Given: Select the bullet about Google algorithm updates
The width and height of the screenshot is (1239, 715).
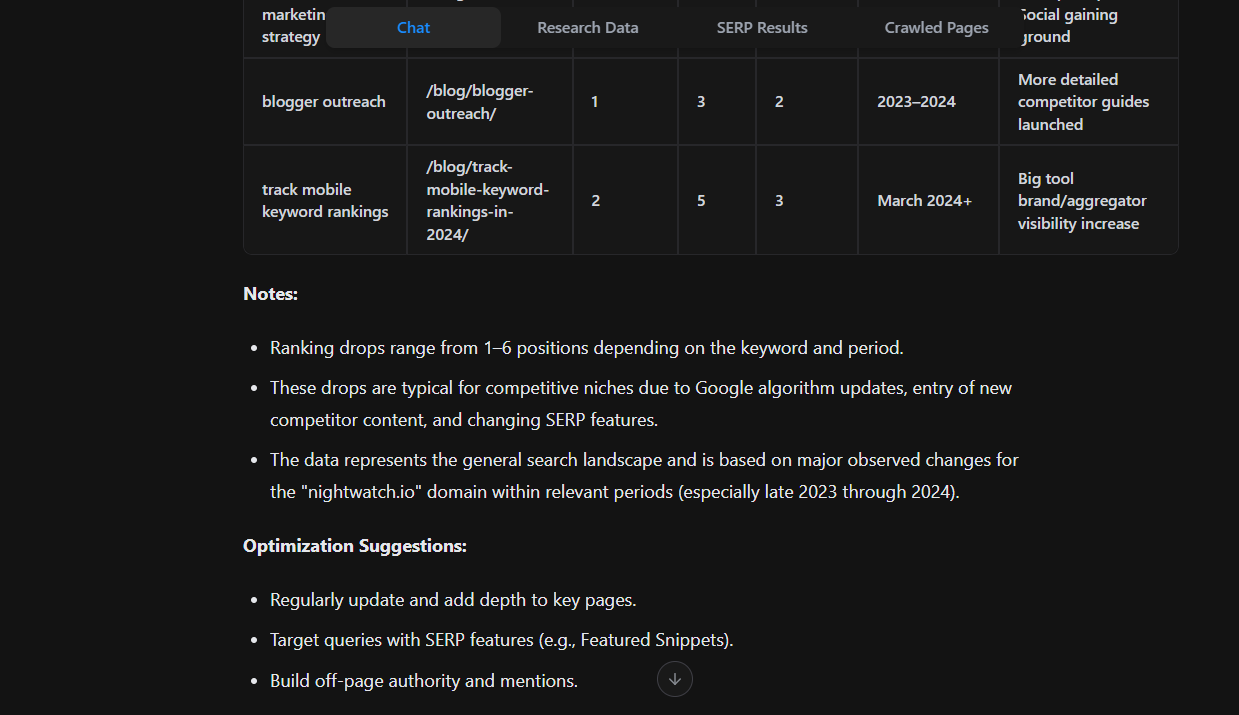Looking at the screenshot, I should 640,403.
